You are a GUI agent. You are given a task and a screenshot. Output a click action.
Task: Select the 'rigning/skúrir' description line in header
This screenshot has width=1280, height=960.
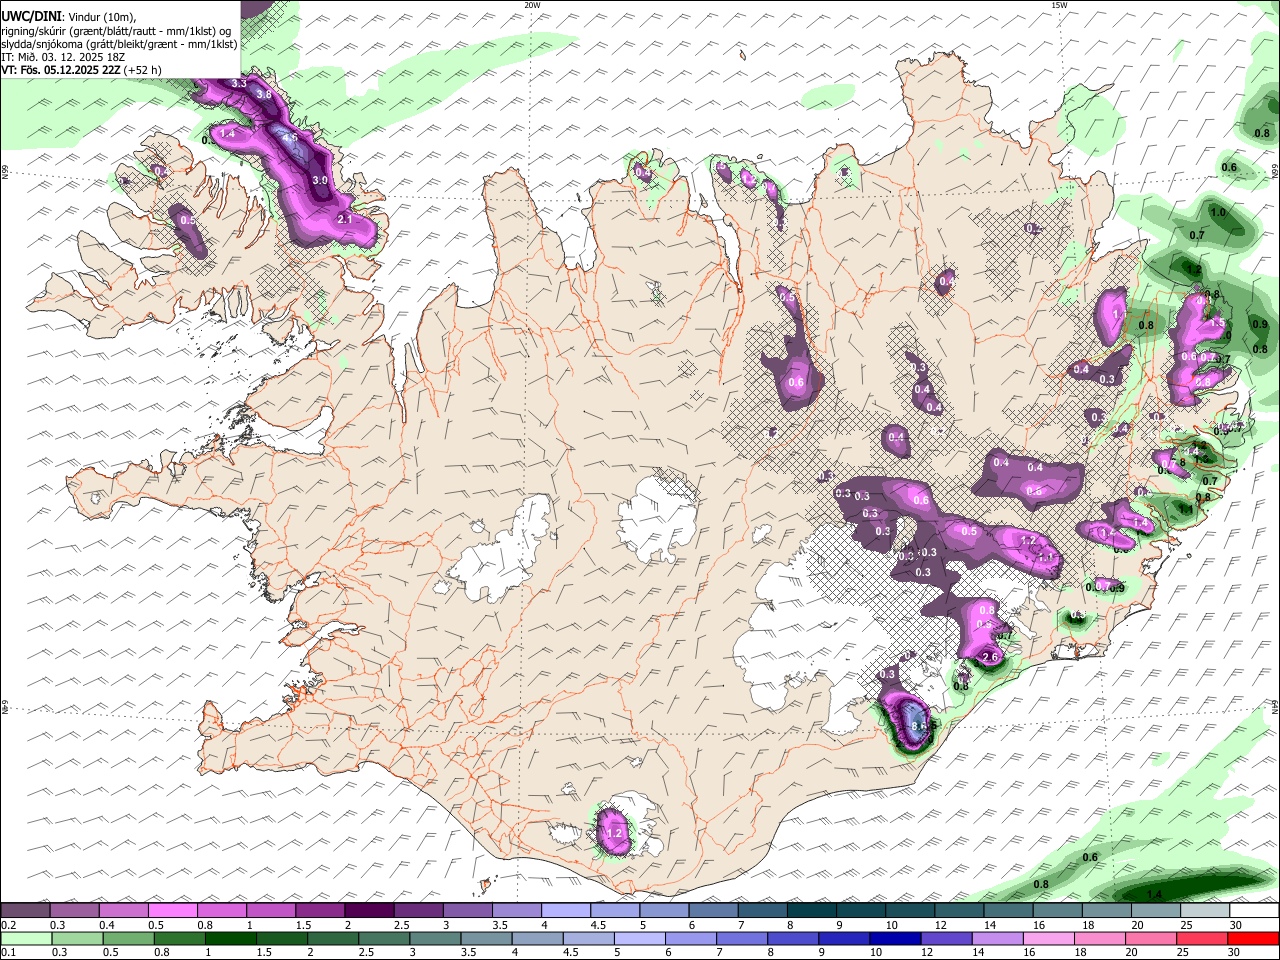pos(115,31)
